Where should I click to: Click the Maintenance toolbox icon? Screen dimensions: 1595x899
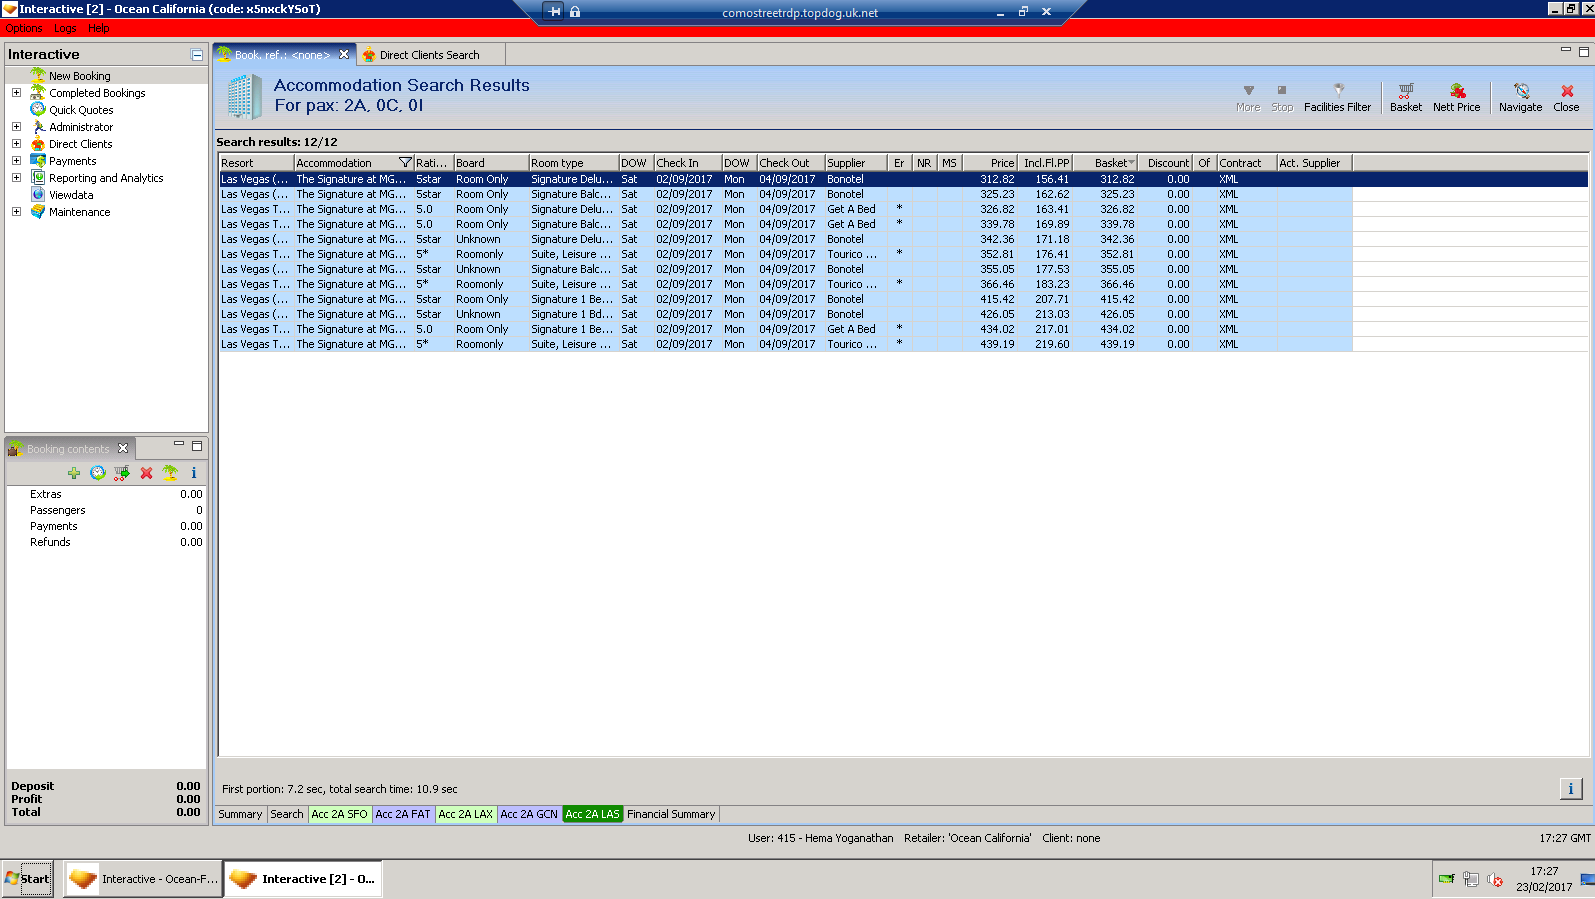[x=38, y=211]
